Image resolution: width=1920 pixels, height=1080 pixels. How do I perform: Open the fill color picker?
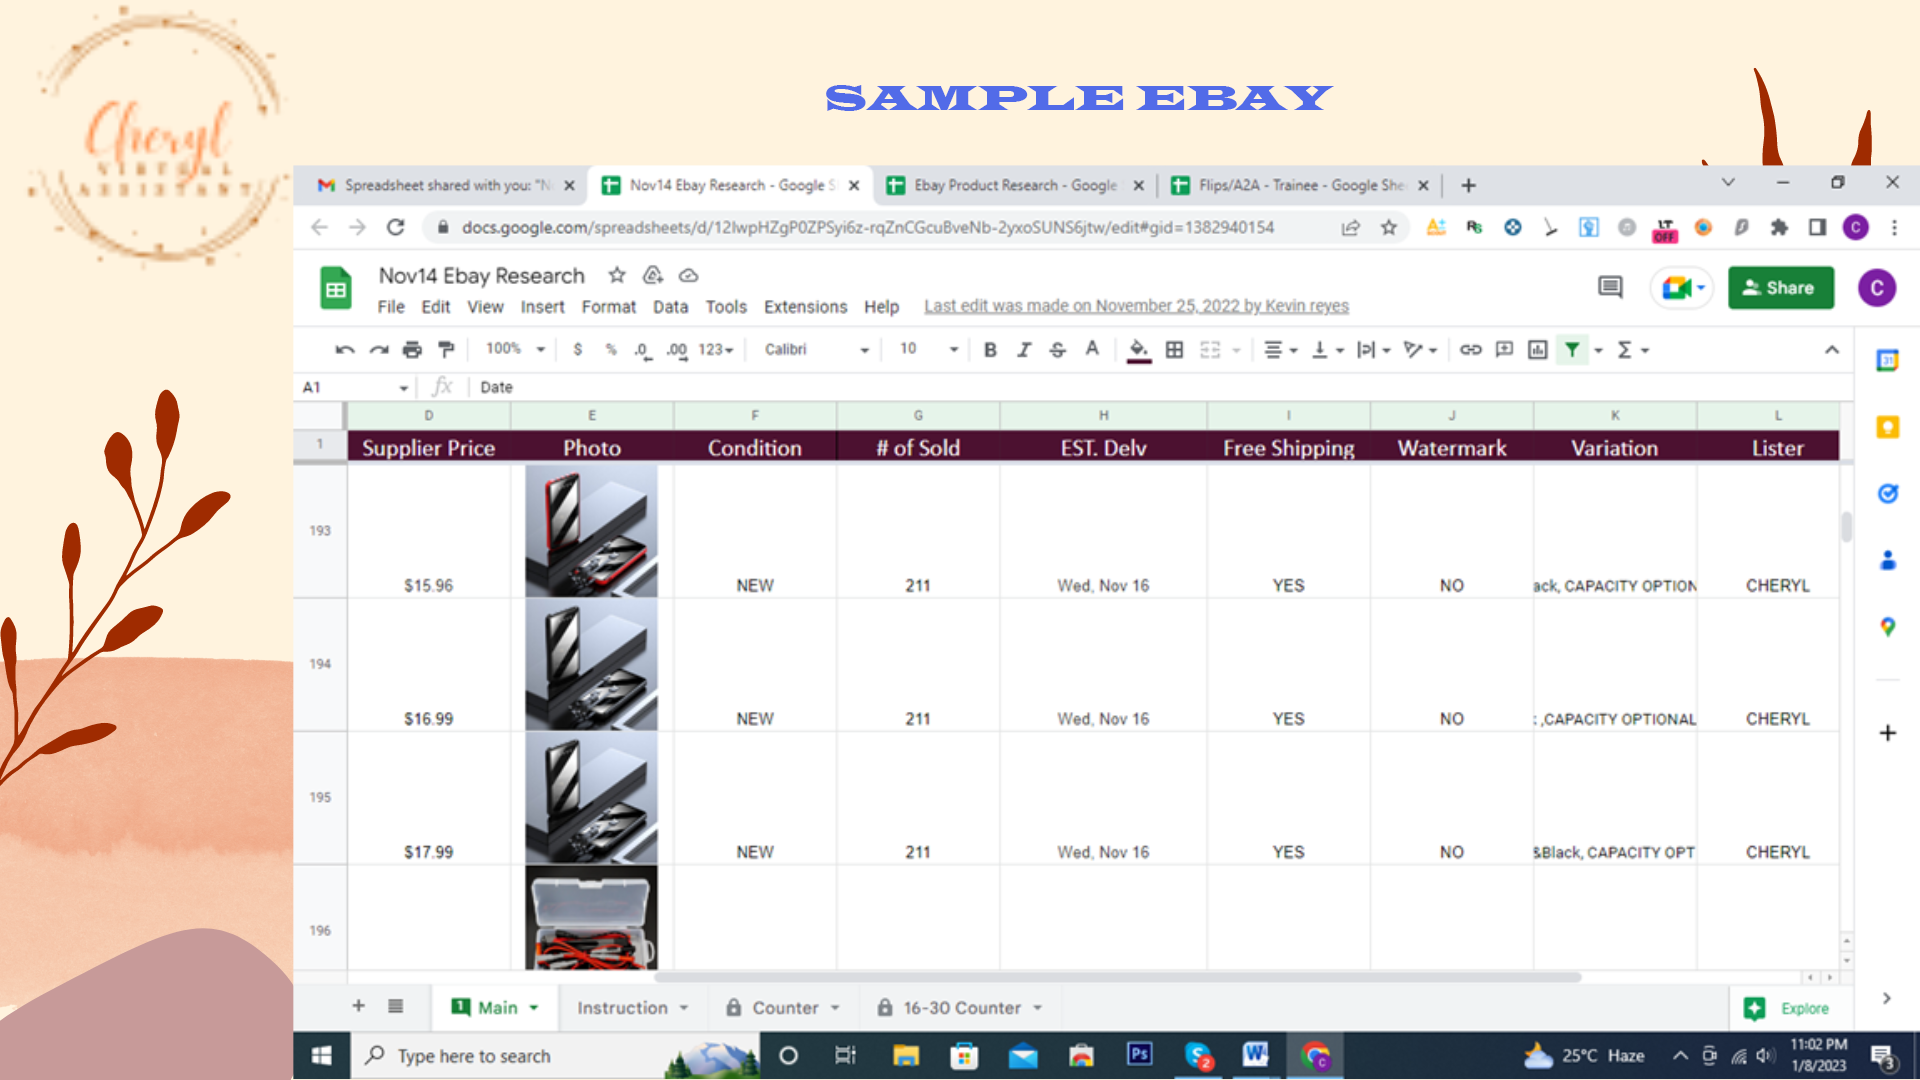[1138, 349]
